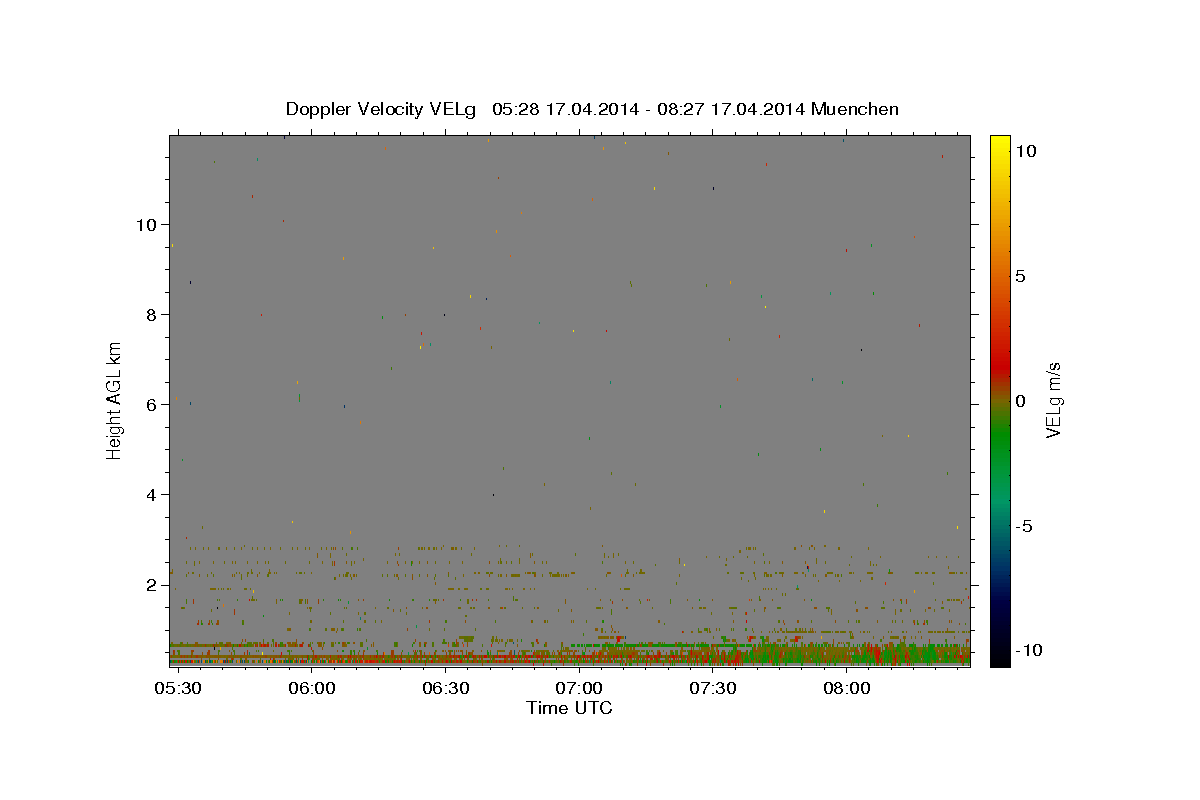Click the Muenchen location text in title
The height and width of the screenshot is (800, 1200).
click(x=855, y=109)
